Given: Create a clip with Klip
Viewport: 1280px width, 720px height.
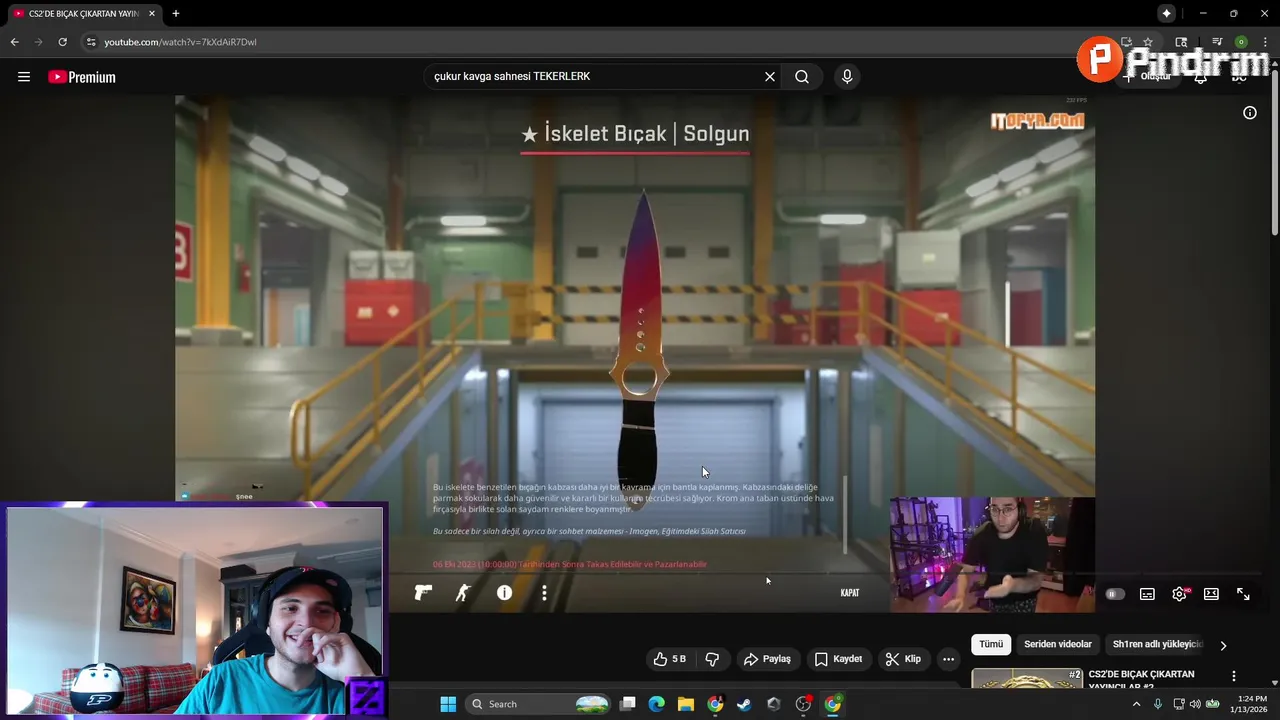Looking at the screenshot, I should tap(903, 659).
